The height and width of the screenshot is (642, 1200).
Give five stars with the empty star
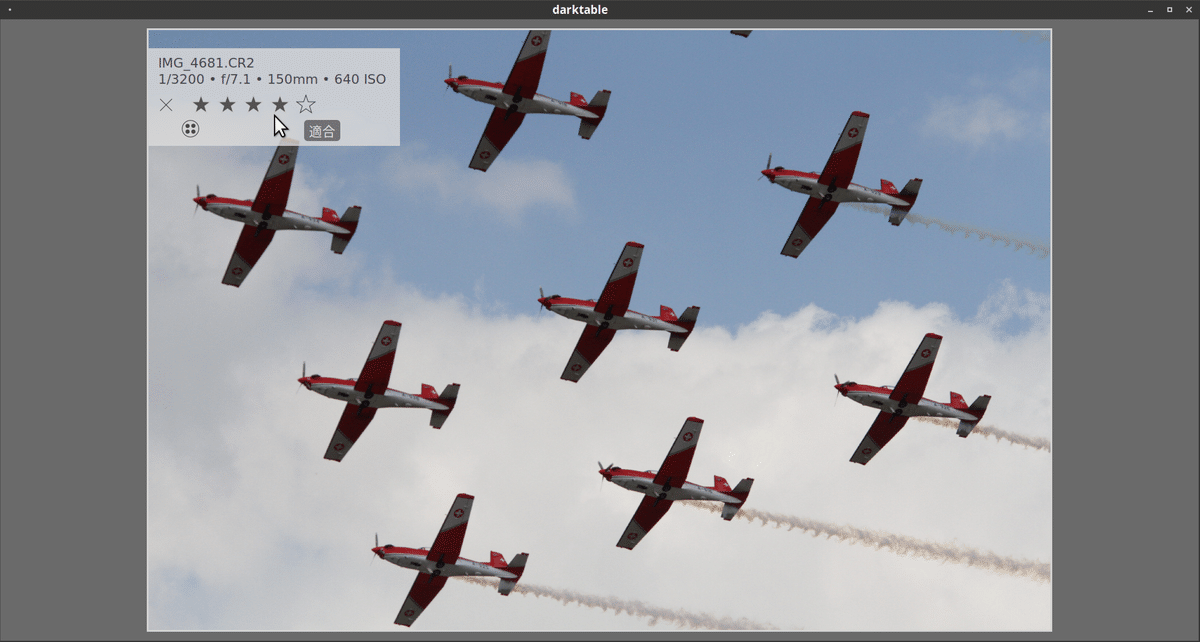click(x=306, y=104)
